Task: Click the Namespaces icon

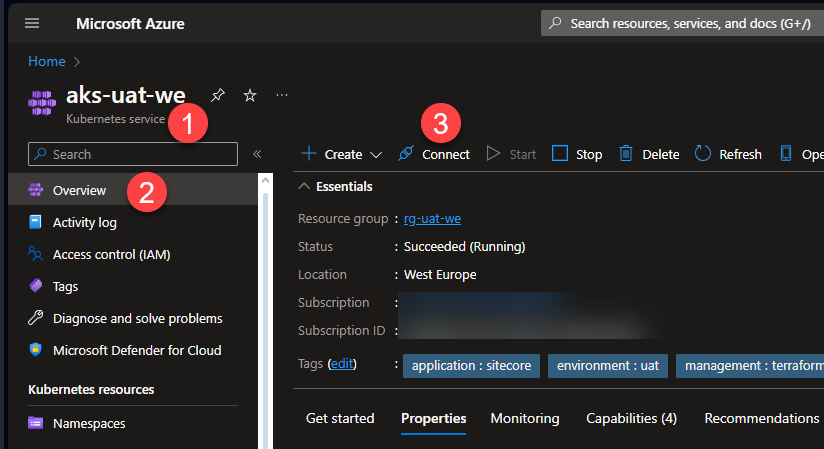Action: coord(35,422)
